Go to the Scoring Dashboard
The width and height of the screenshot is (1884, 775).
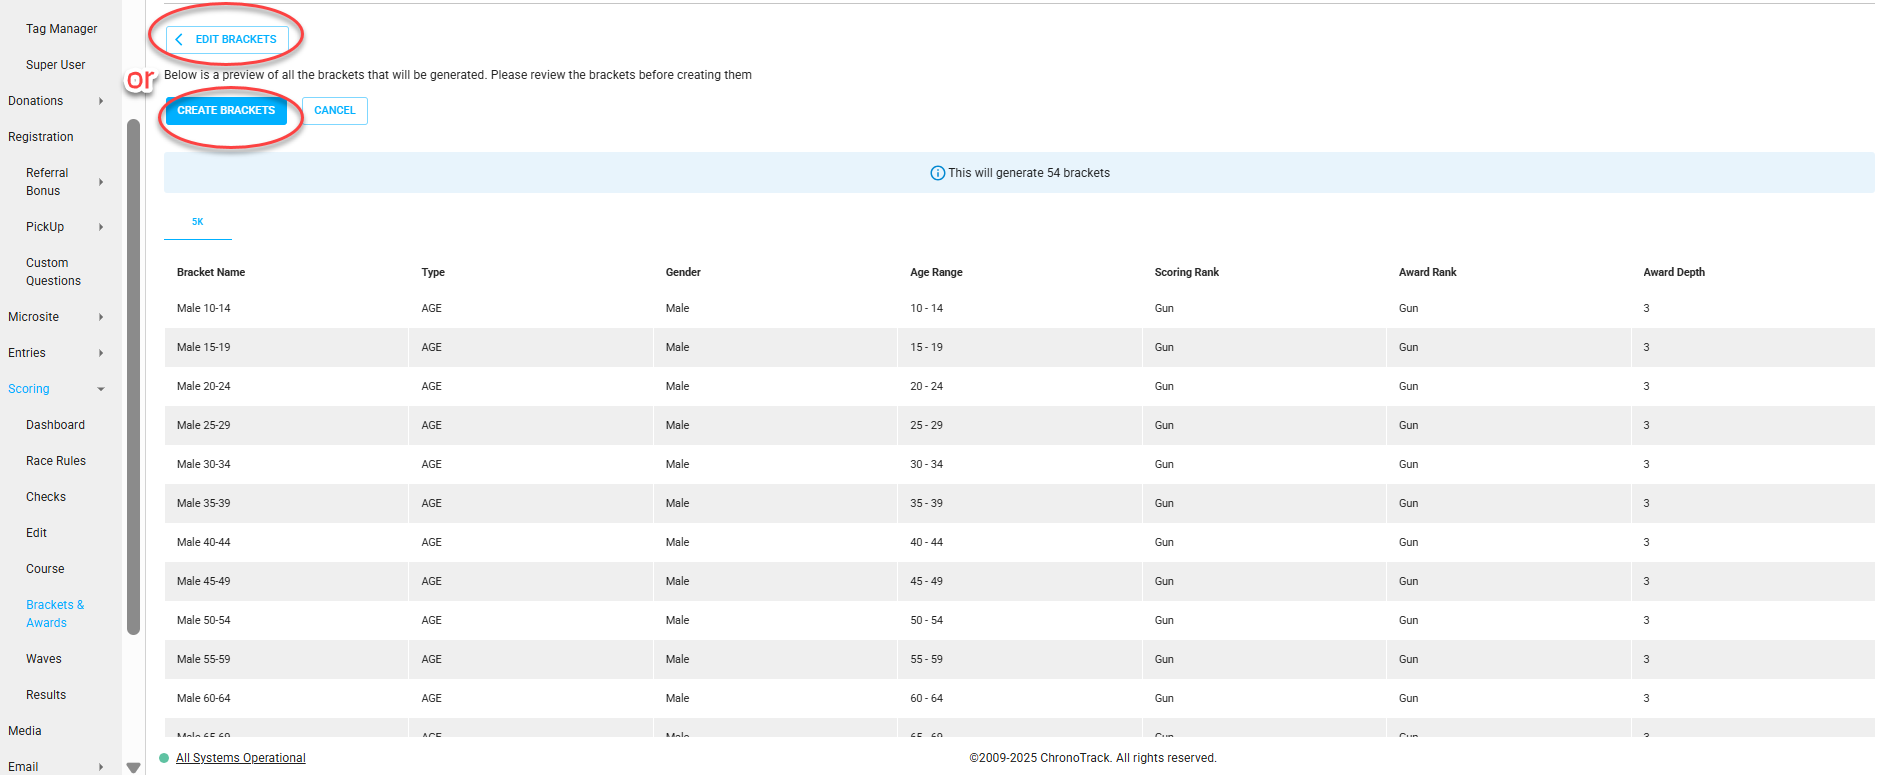point(55,425)
